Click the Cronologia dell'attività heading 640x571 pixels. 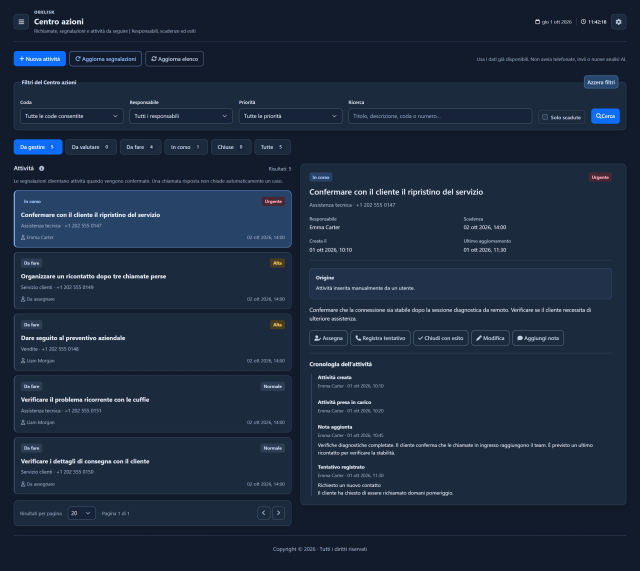pos(340,364)
